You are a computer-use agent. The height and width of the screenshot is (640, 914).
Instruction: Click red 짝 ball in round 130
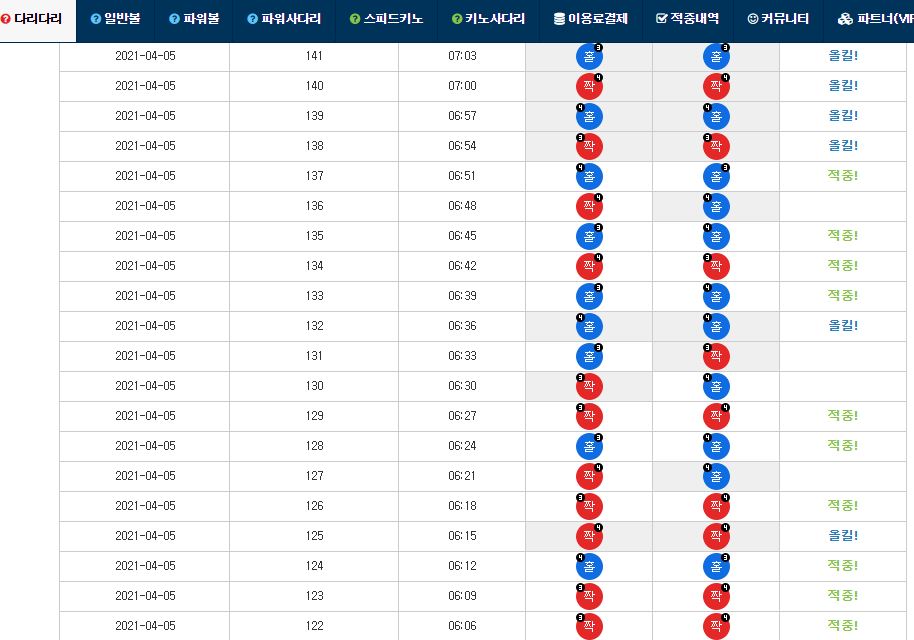589,386
